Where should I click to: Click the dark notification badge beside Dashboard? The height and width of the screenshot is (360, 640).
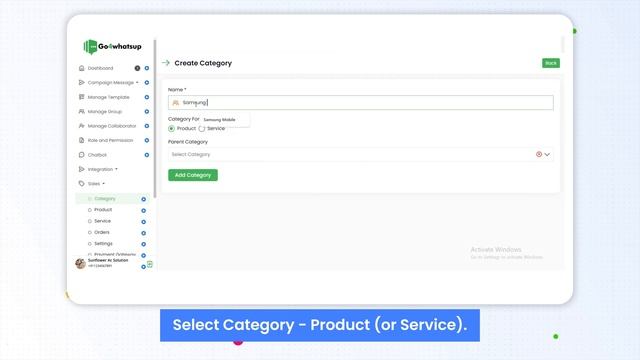[137, 68]
